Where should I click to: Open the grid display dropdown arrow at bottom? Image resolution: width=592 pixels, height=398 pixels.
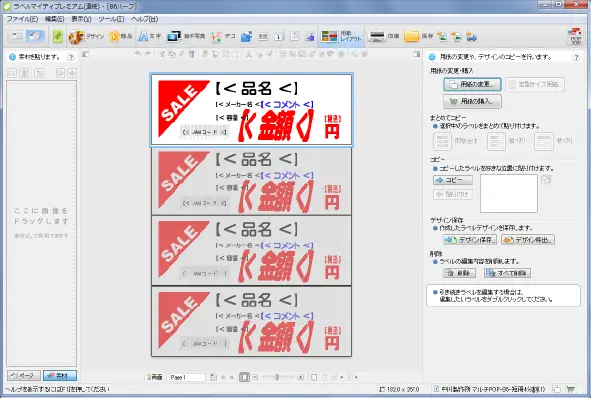[x=342, y=377]
